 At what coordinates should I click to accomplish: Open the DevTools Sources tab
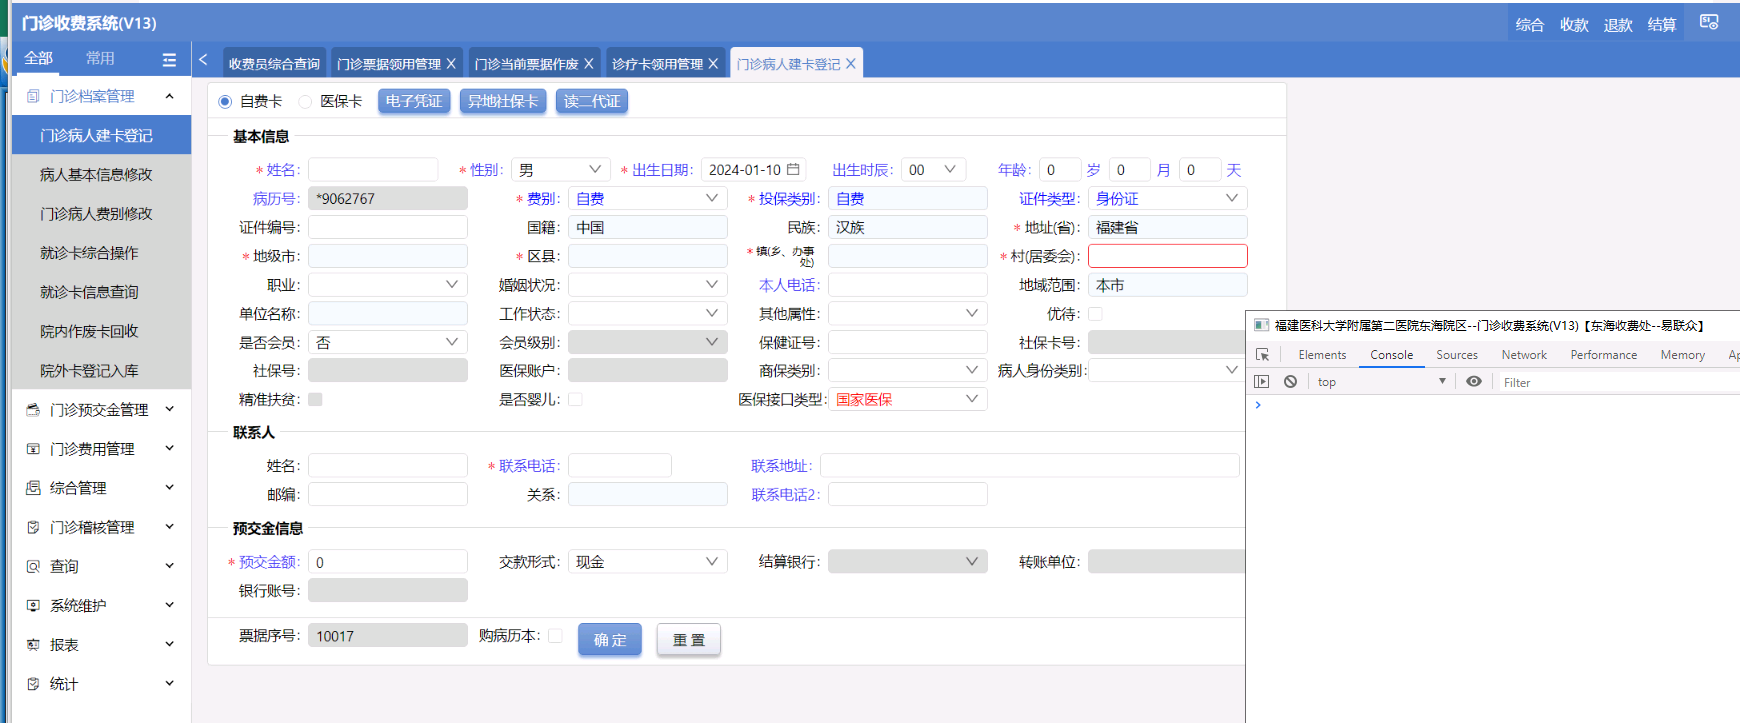1457,355
